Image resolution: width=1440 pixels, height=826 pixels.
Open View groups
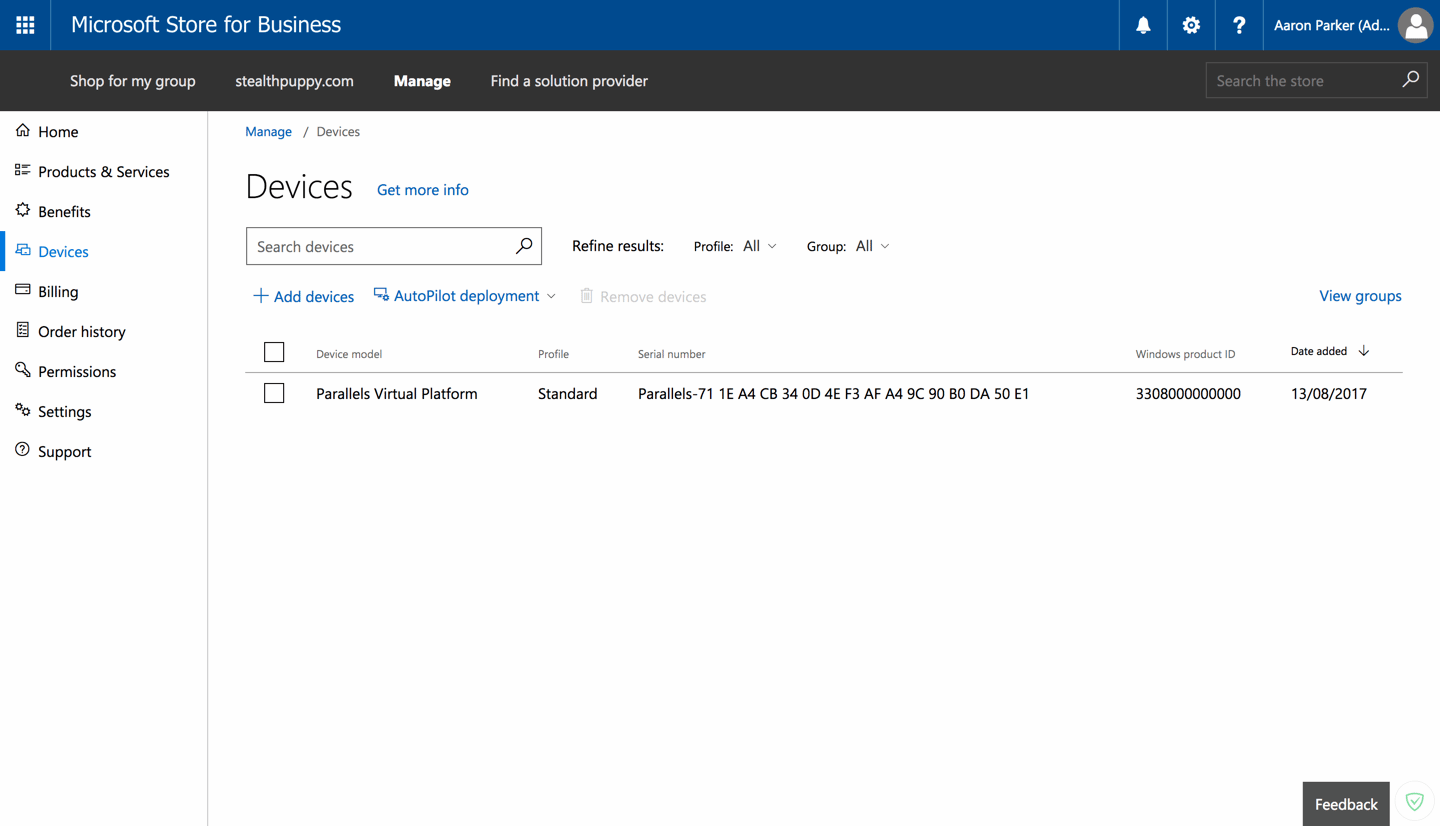(x=1360, y=296)
